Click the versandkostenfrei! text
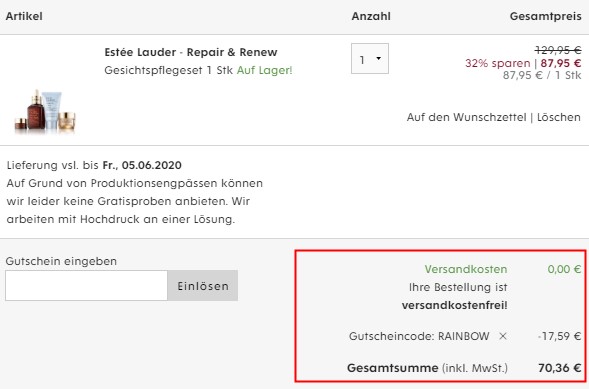 (455, 305)
